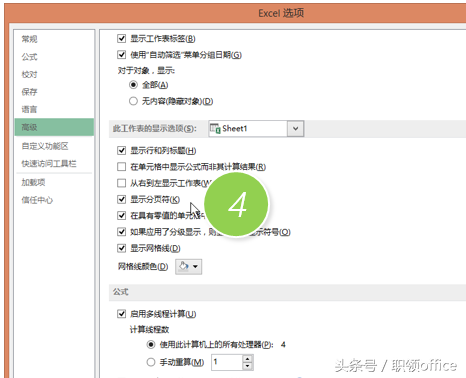
Task: Select the 手动重算 radio button
Action: pyautogui.click(x=151, y=362)
